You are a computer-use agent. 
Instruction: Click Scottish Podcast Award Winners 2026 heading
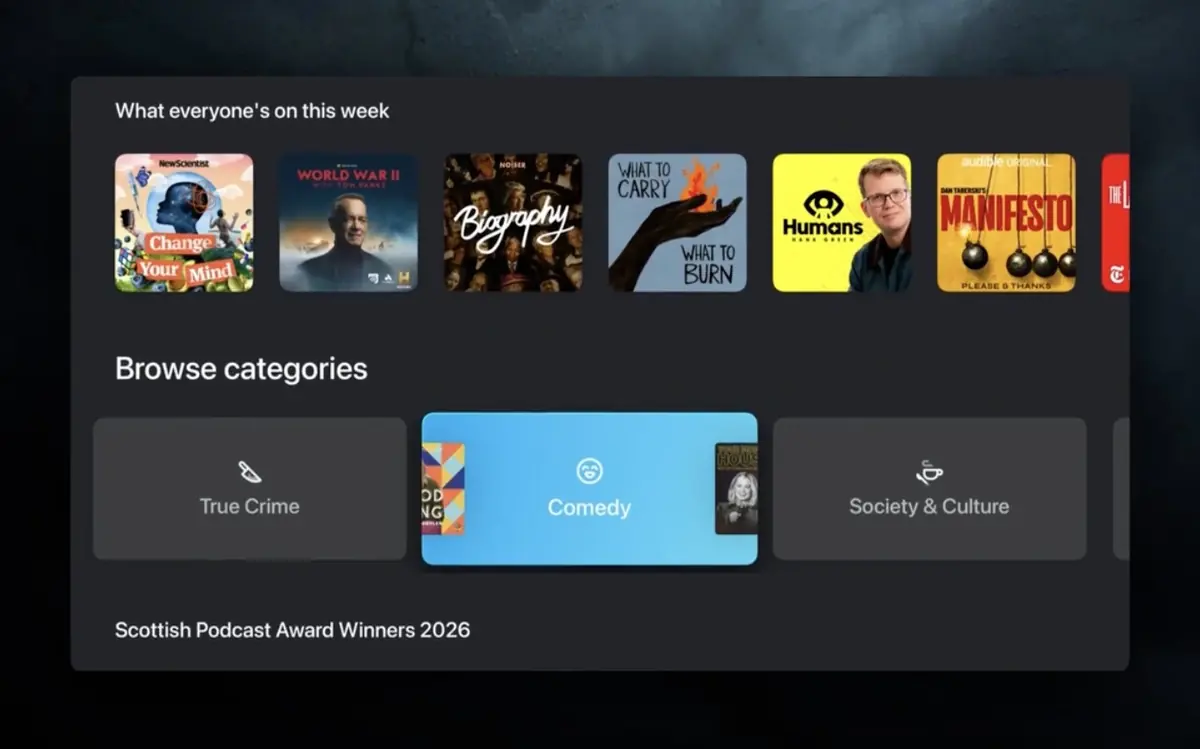coord(292,630)
